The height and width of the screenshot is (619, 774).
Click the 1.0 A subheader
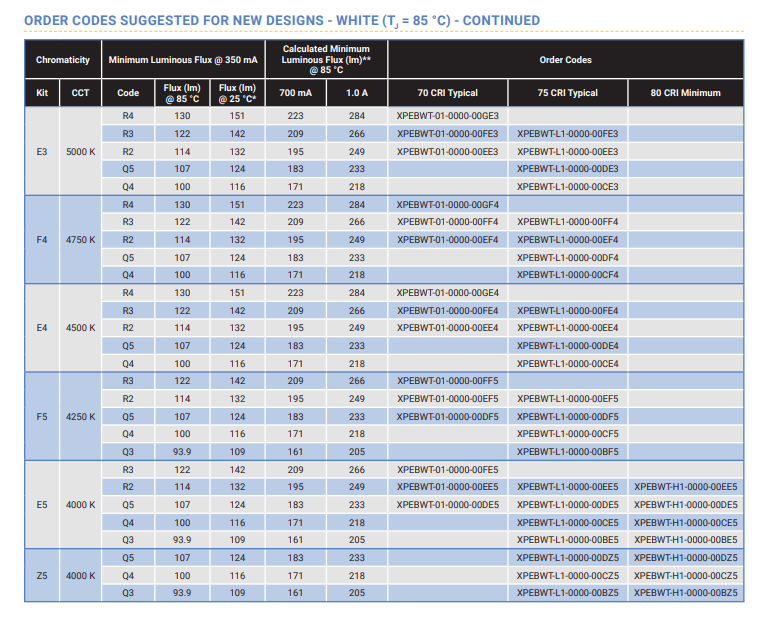click(357, 93)
